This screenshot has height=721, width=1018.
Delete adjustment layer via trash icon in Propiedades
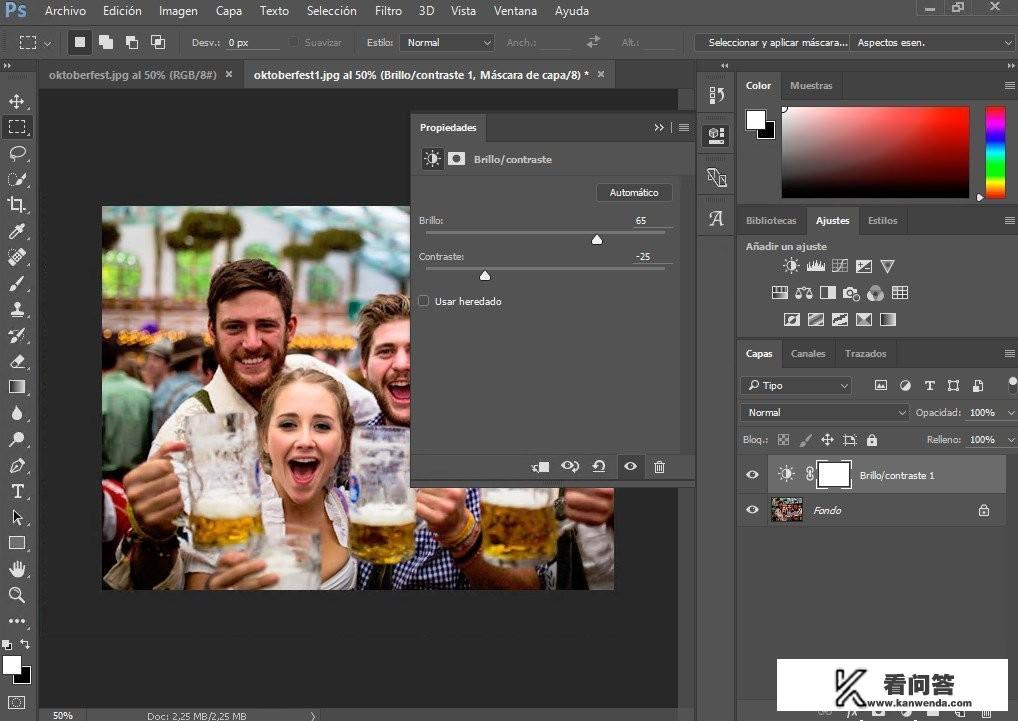coord(659,466)
